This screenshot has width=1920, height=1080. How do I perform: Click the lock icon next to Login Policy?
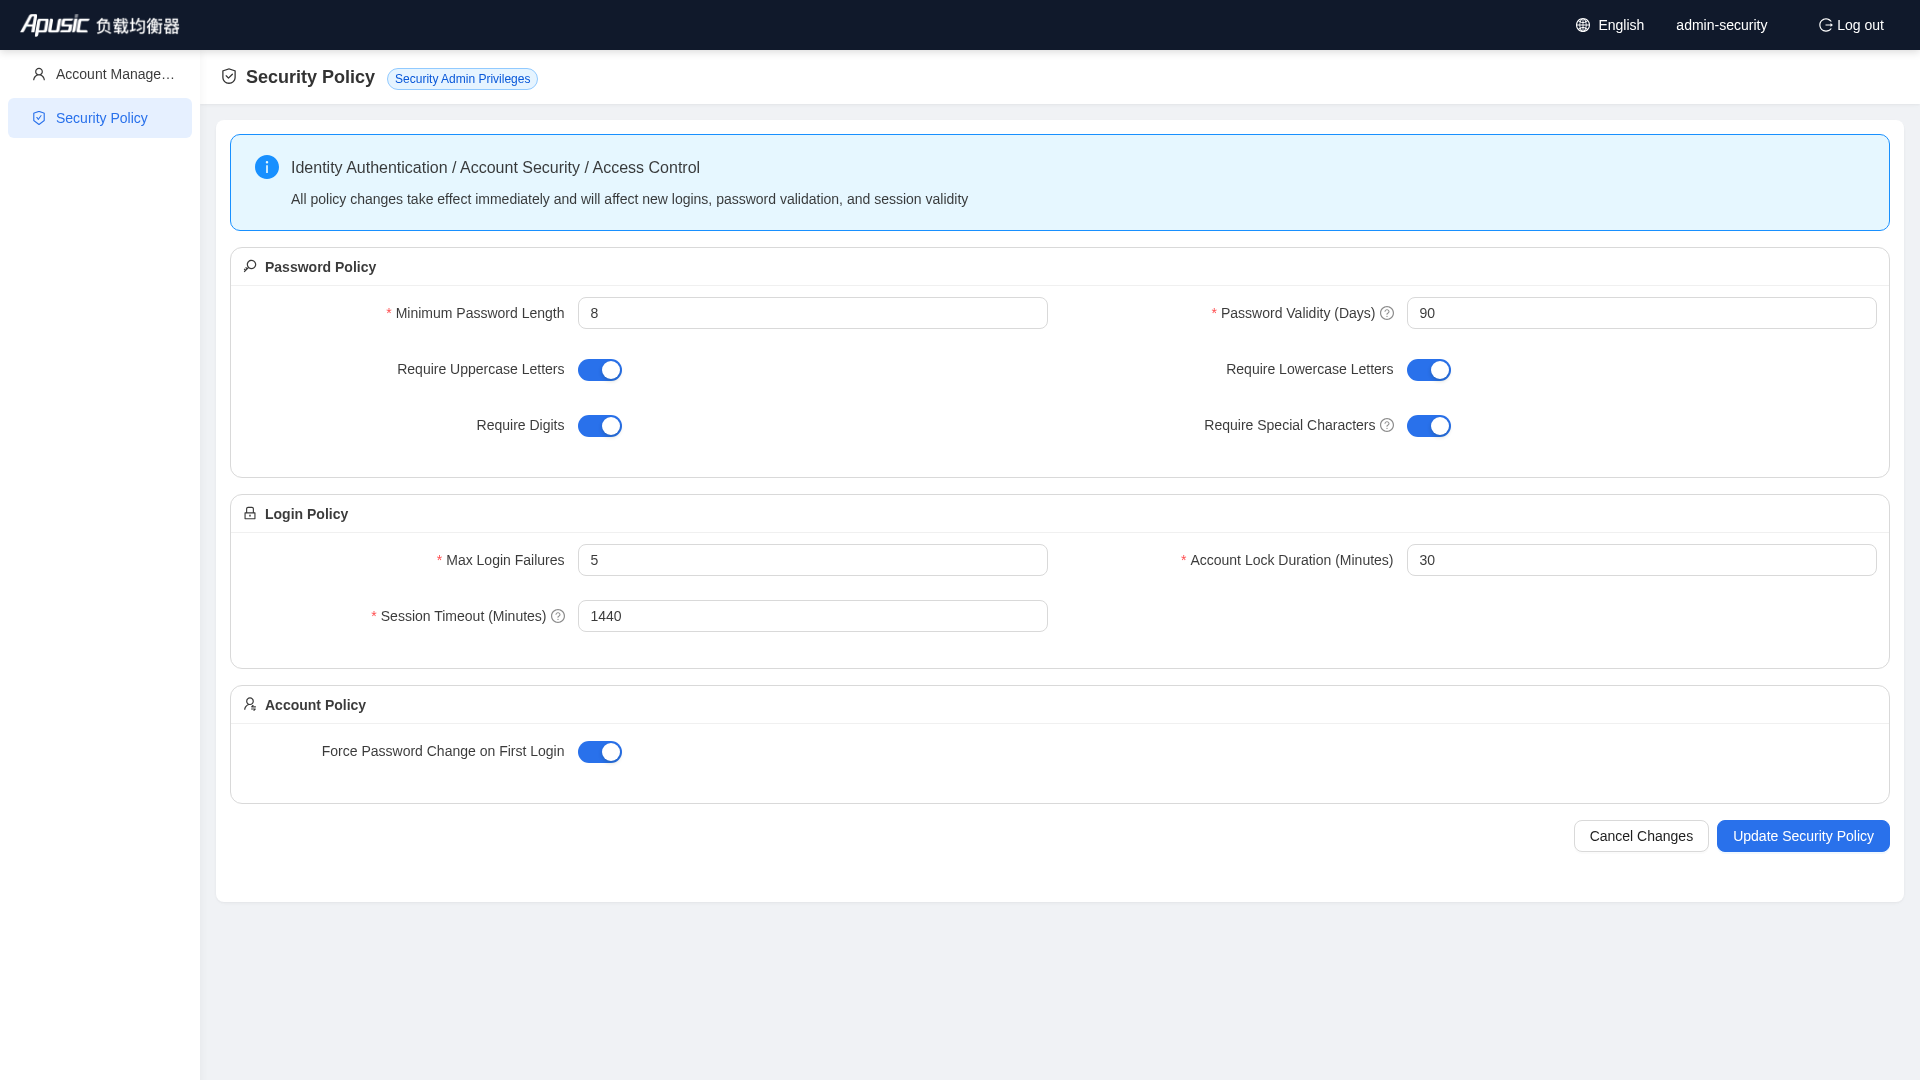250,513
